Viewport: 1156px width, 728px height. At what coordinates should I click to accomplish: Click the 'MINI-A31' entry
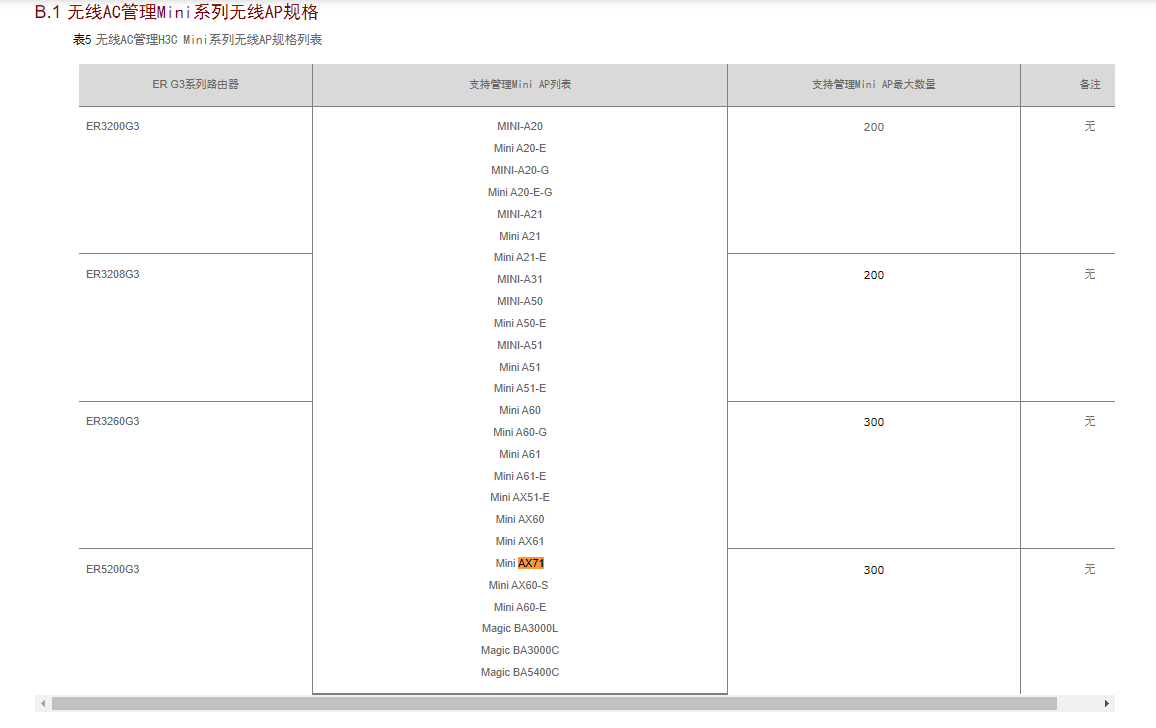(x=520, y=280)
